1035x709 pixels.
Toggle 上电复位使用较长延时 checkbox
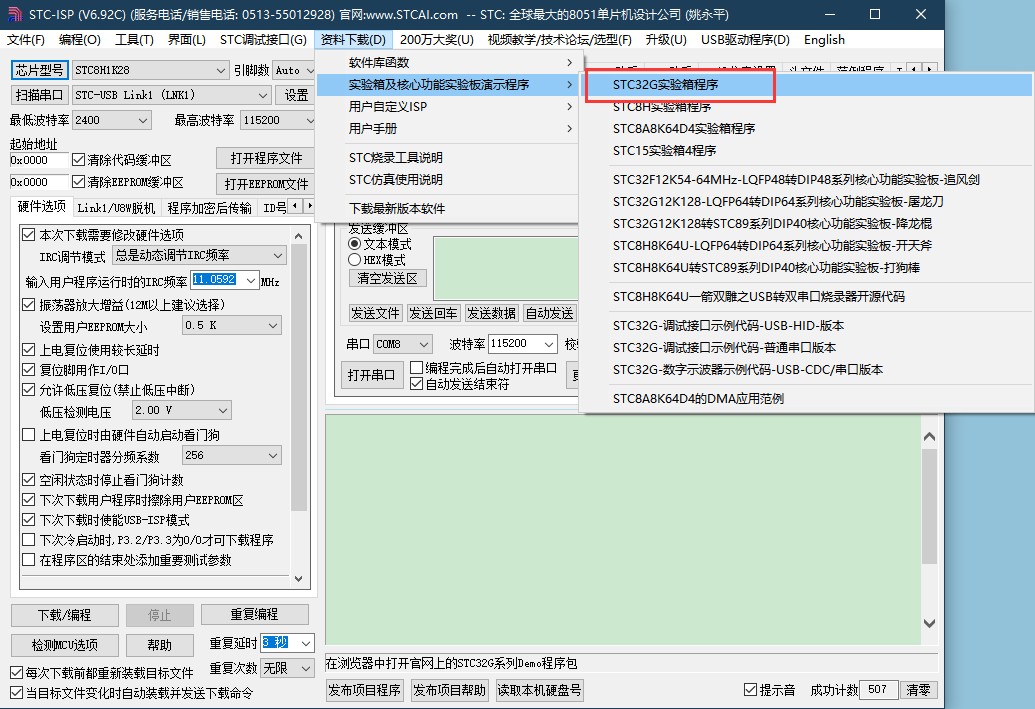tap(28, 349)
